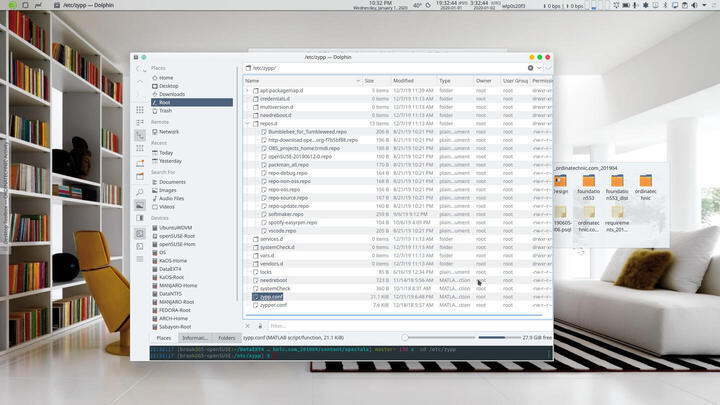Screen dimensions: 720x405
Task: Go back using the Dolphin back arrow
Action: [x=140, y=68]
